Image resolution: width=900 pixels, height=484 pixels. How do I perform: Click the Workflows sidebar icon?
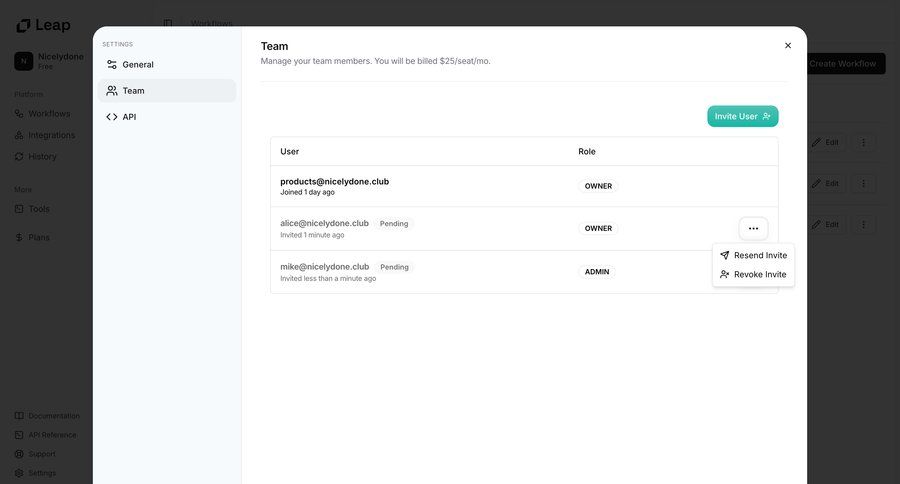point(19,114)
